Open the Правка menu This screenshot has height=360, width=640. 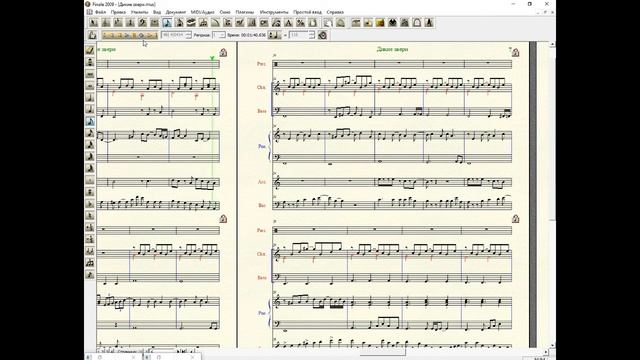118,12
